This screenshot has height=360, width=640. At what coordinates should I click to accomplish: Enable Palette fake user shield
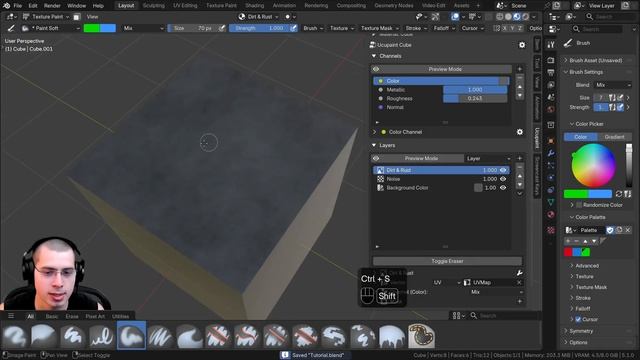[610, 230]
